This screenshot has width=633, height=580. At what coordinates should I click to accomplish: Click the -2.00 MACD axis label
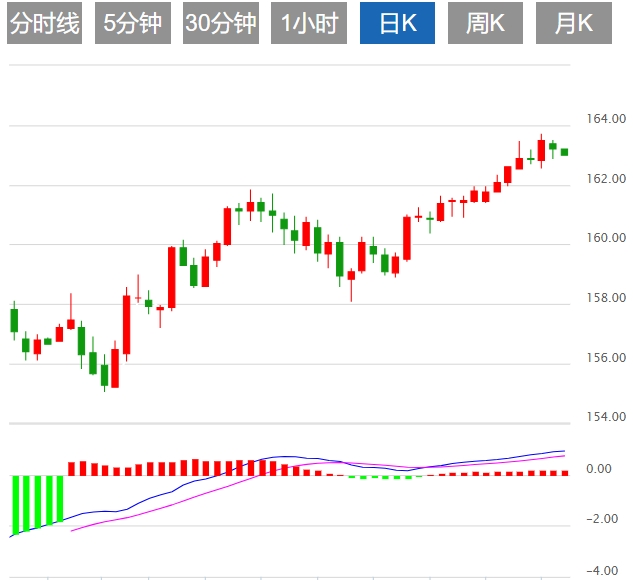602,519
